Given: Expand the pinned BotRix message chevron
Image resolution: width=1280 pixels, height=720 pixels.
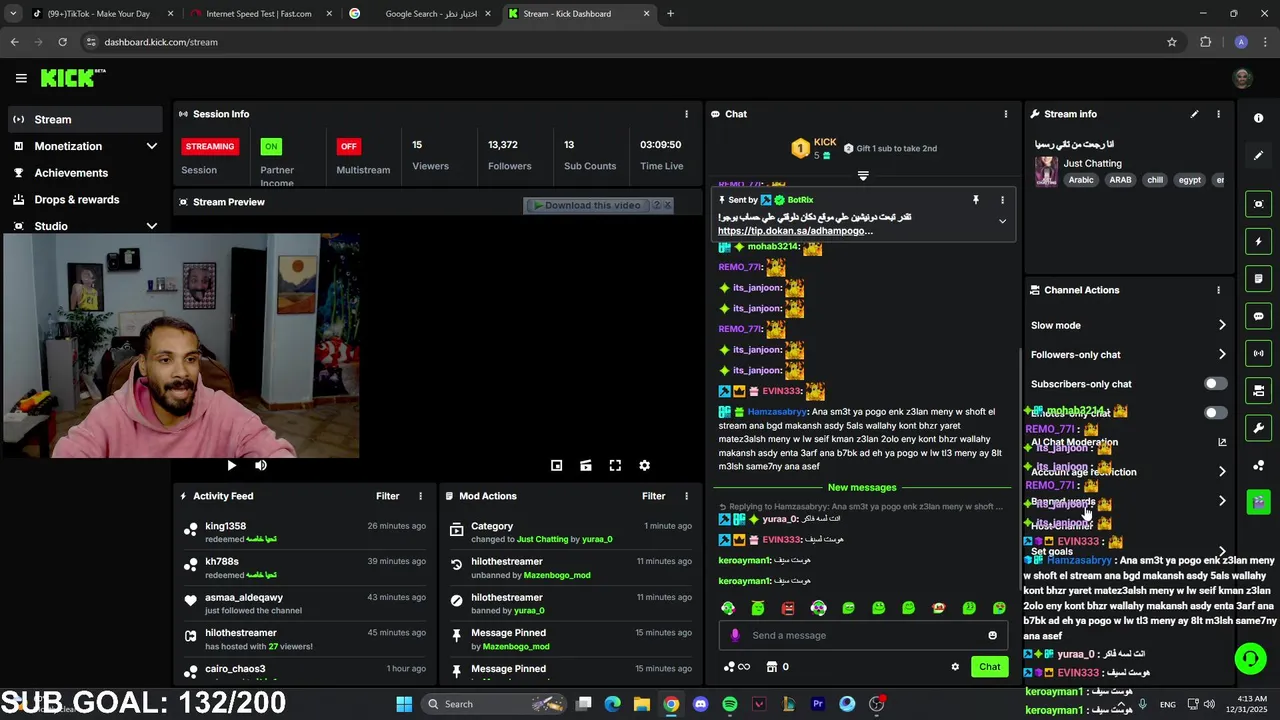Looking at the screenshot, I should pos(1002,222).
